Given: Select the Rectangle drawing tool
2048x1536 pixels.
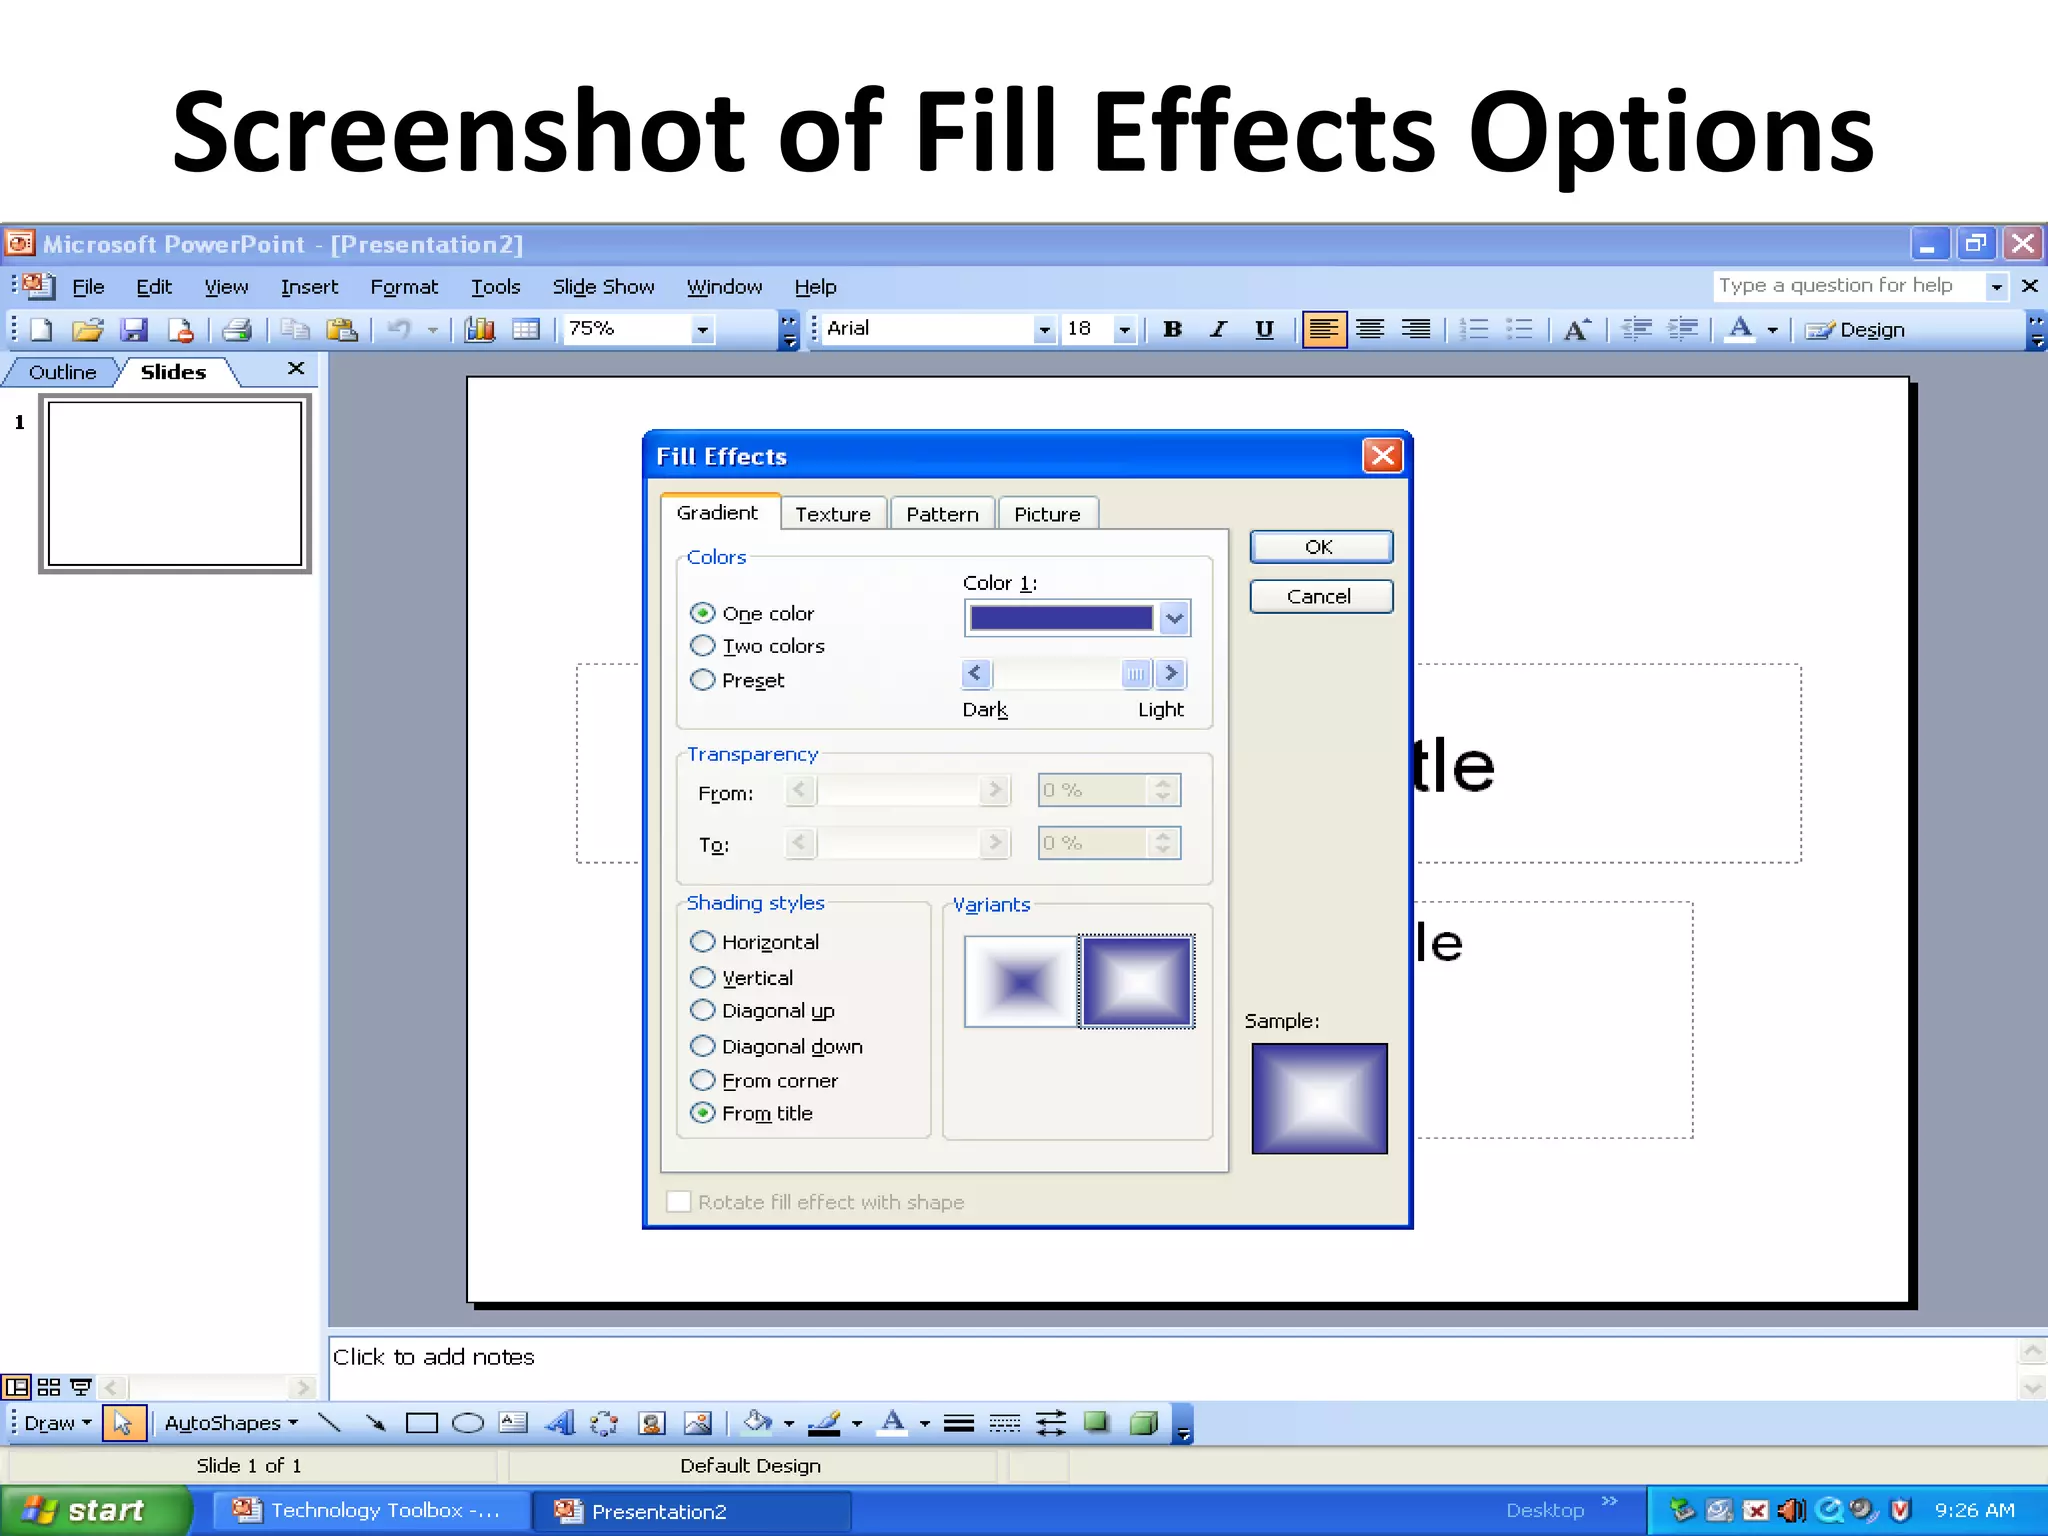Looking at the screenshot, I should coord(422,1422).
